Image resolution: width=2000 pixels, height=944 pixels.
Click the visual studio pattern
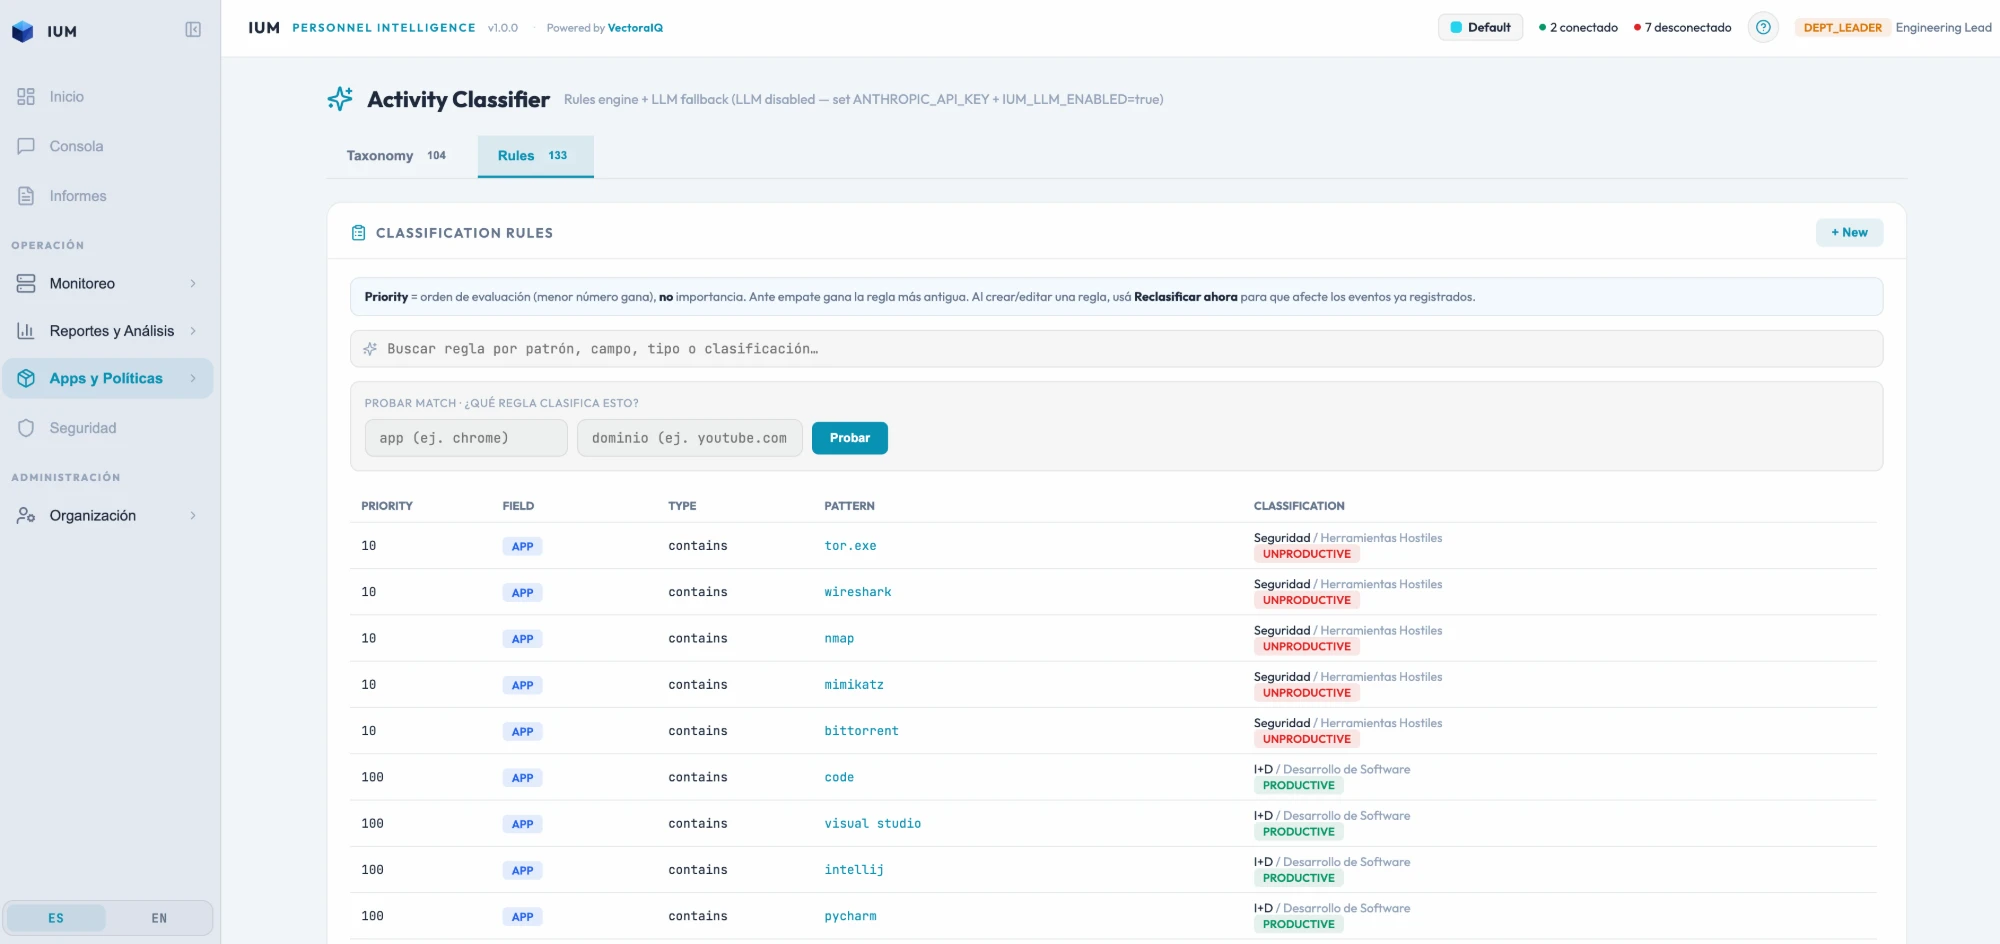pyautogui.click(x=872, y=824)
